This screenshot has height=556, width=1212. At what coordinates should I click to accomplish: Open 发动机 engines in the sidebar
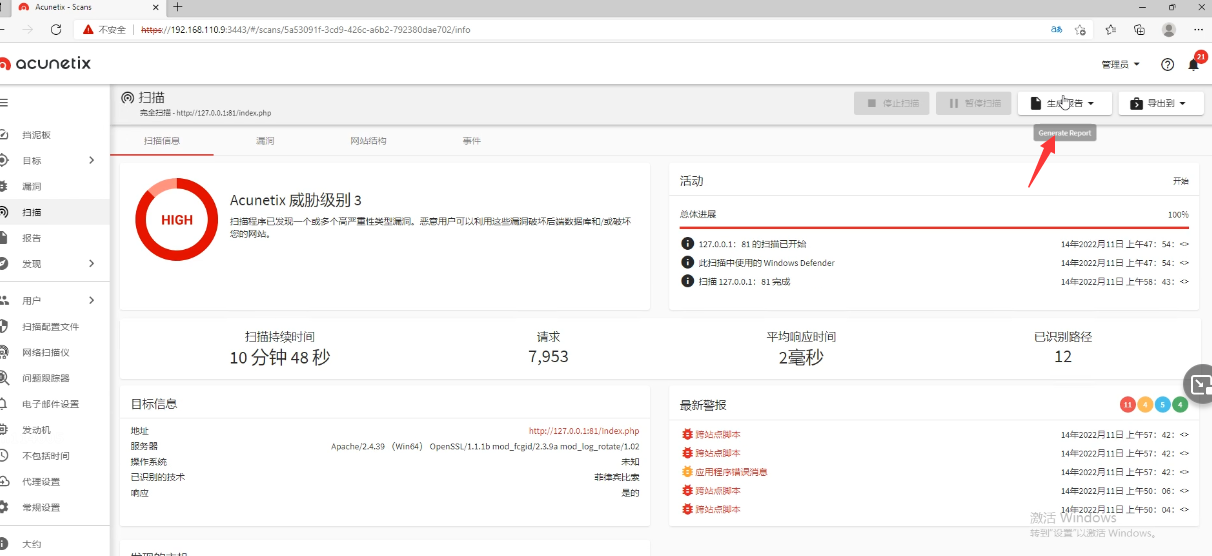[x=36, y=430]
